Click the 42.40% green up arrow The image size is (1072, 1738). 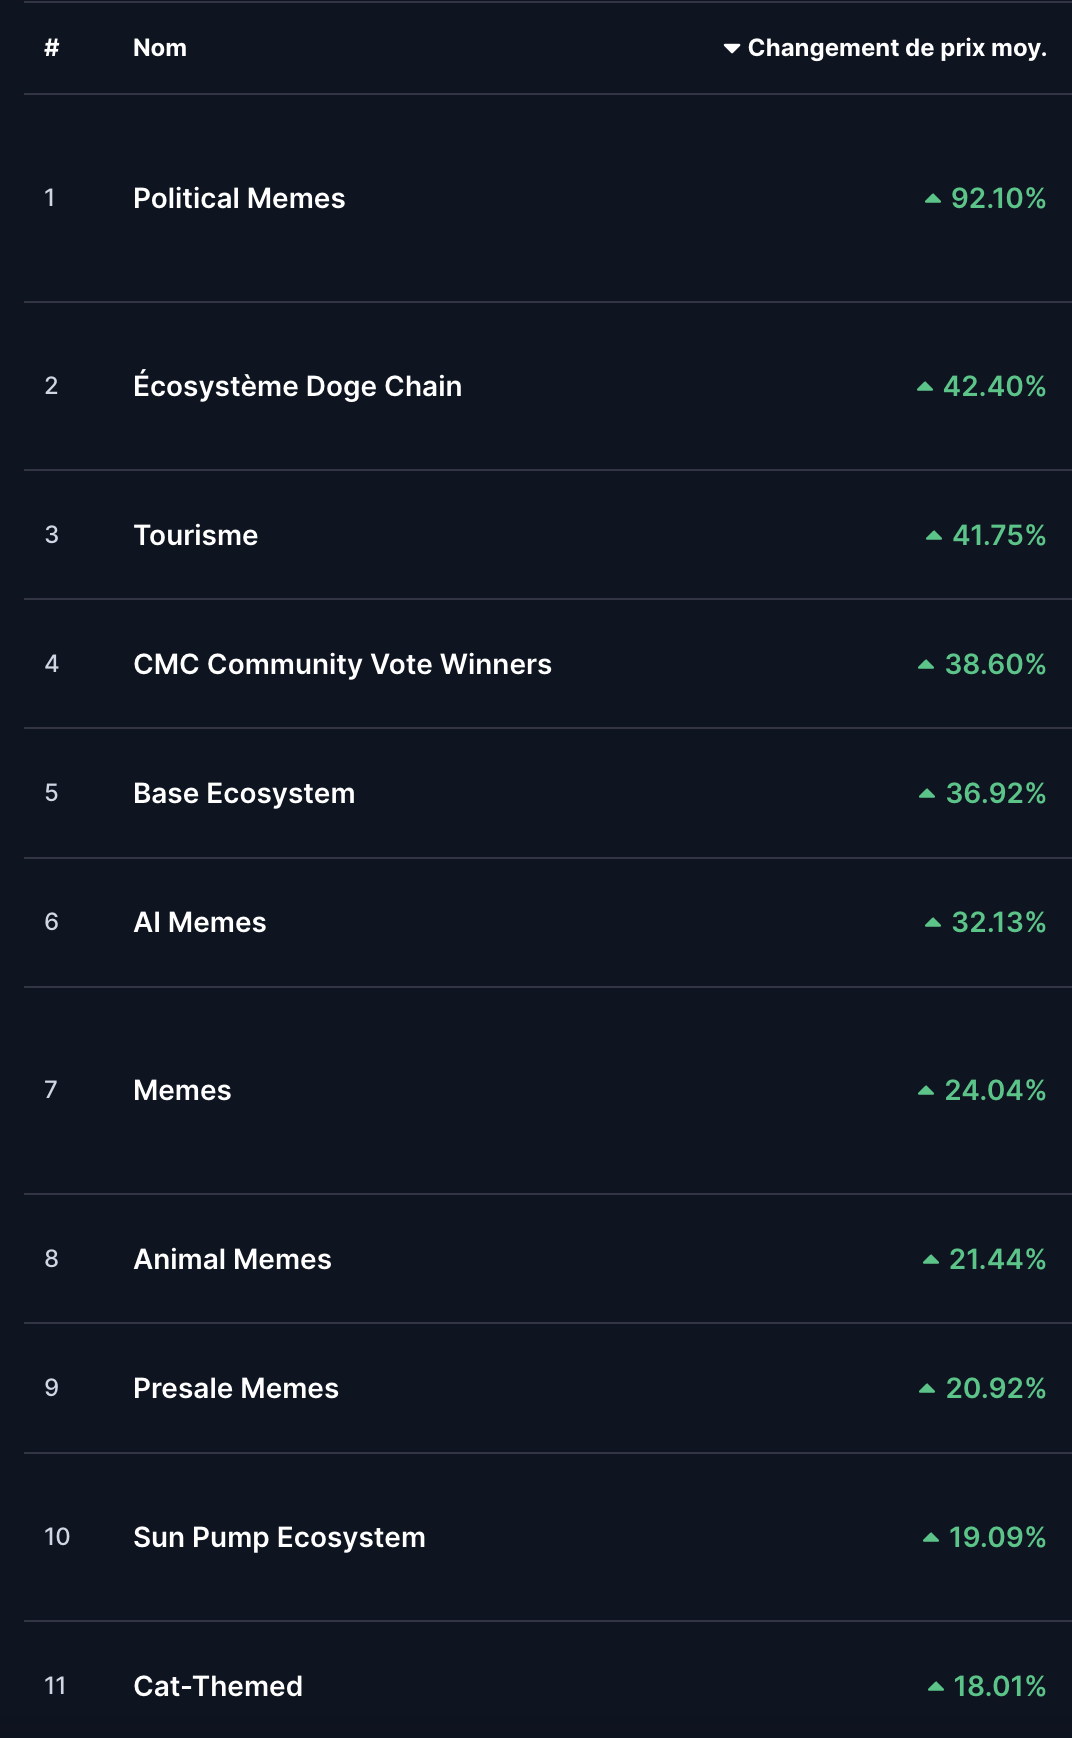click(x=925, y=387)
